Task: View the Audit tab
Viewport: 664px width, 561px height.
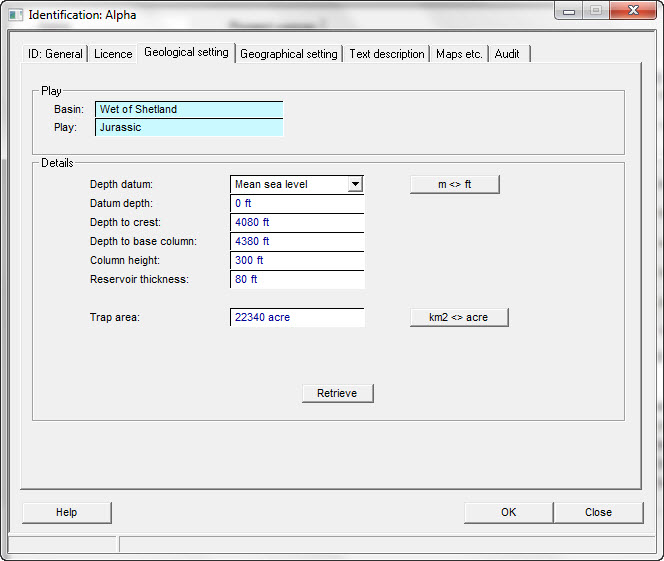Action: (507, 54)
